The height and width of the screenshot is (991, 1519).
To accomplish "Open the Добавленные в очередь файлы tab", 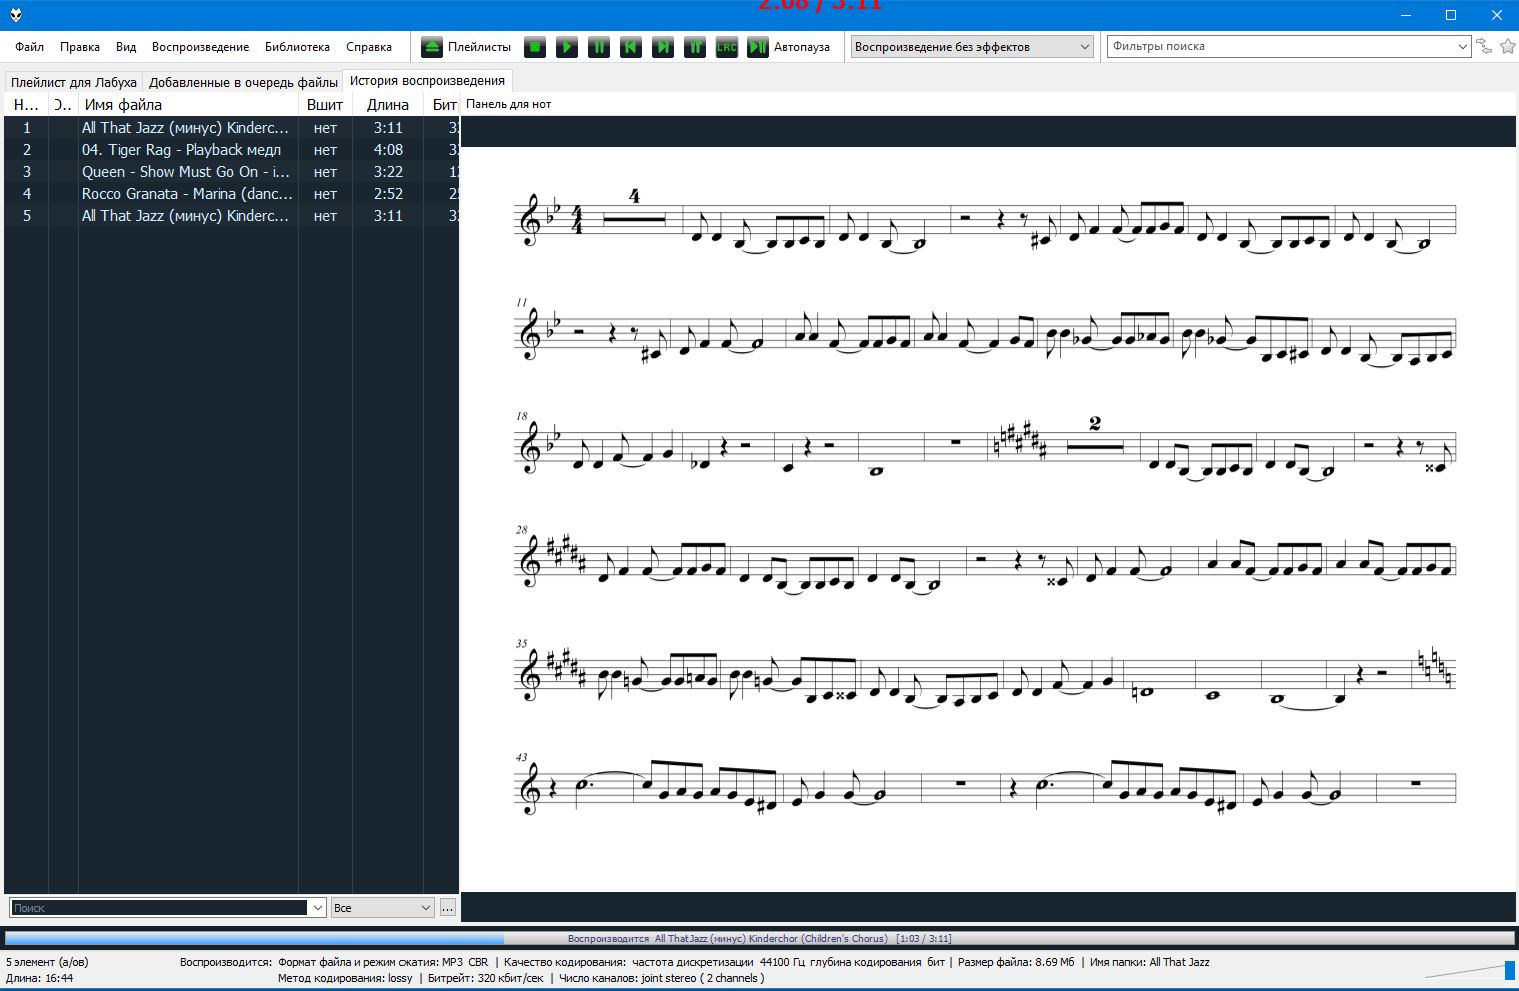I will click(x=243, y=82).
